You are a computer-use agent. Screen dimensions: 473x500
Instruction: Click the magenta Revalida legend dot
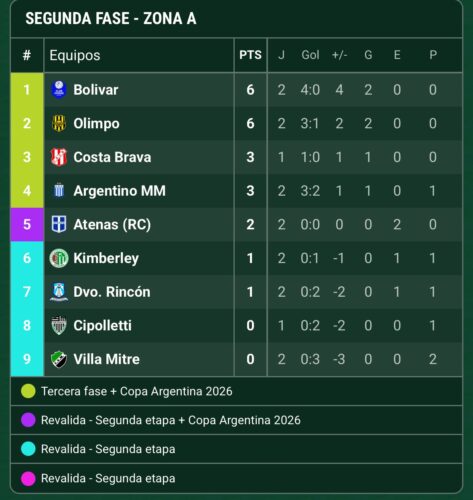tap(28, 478)
